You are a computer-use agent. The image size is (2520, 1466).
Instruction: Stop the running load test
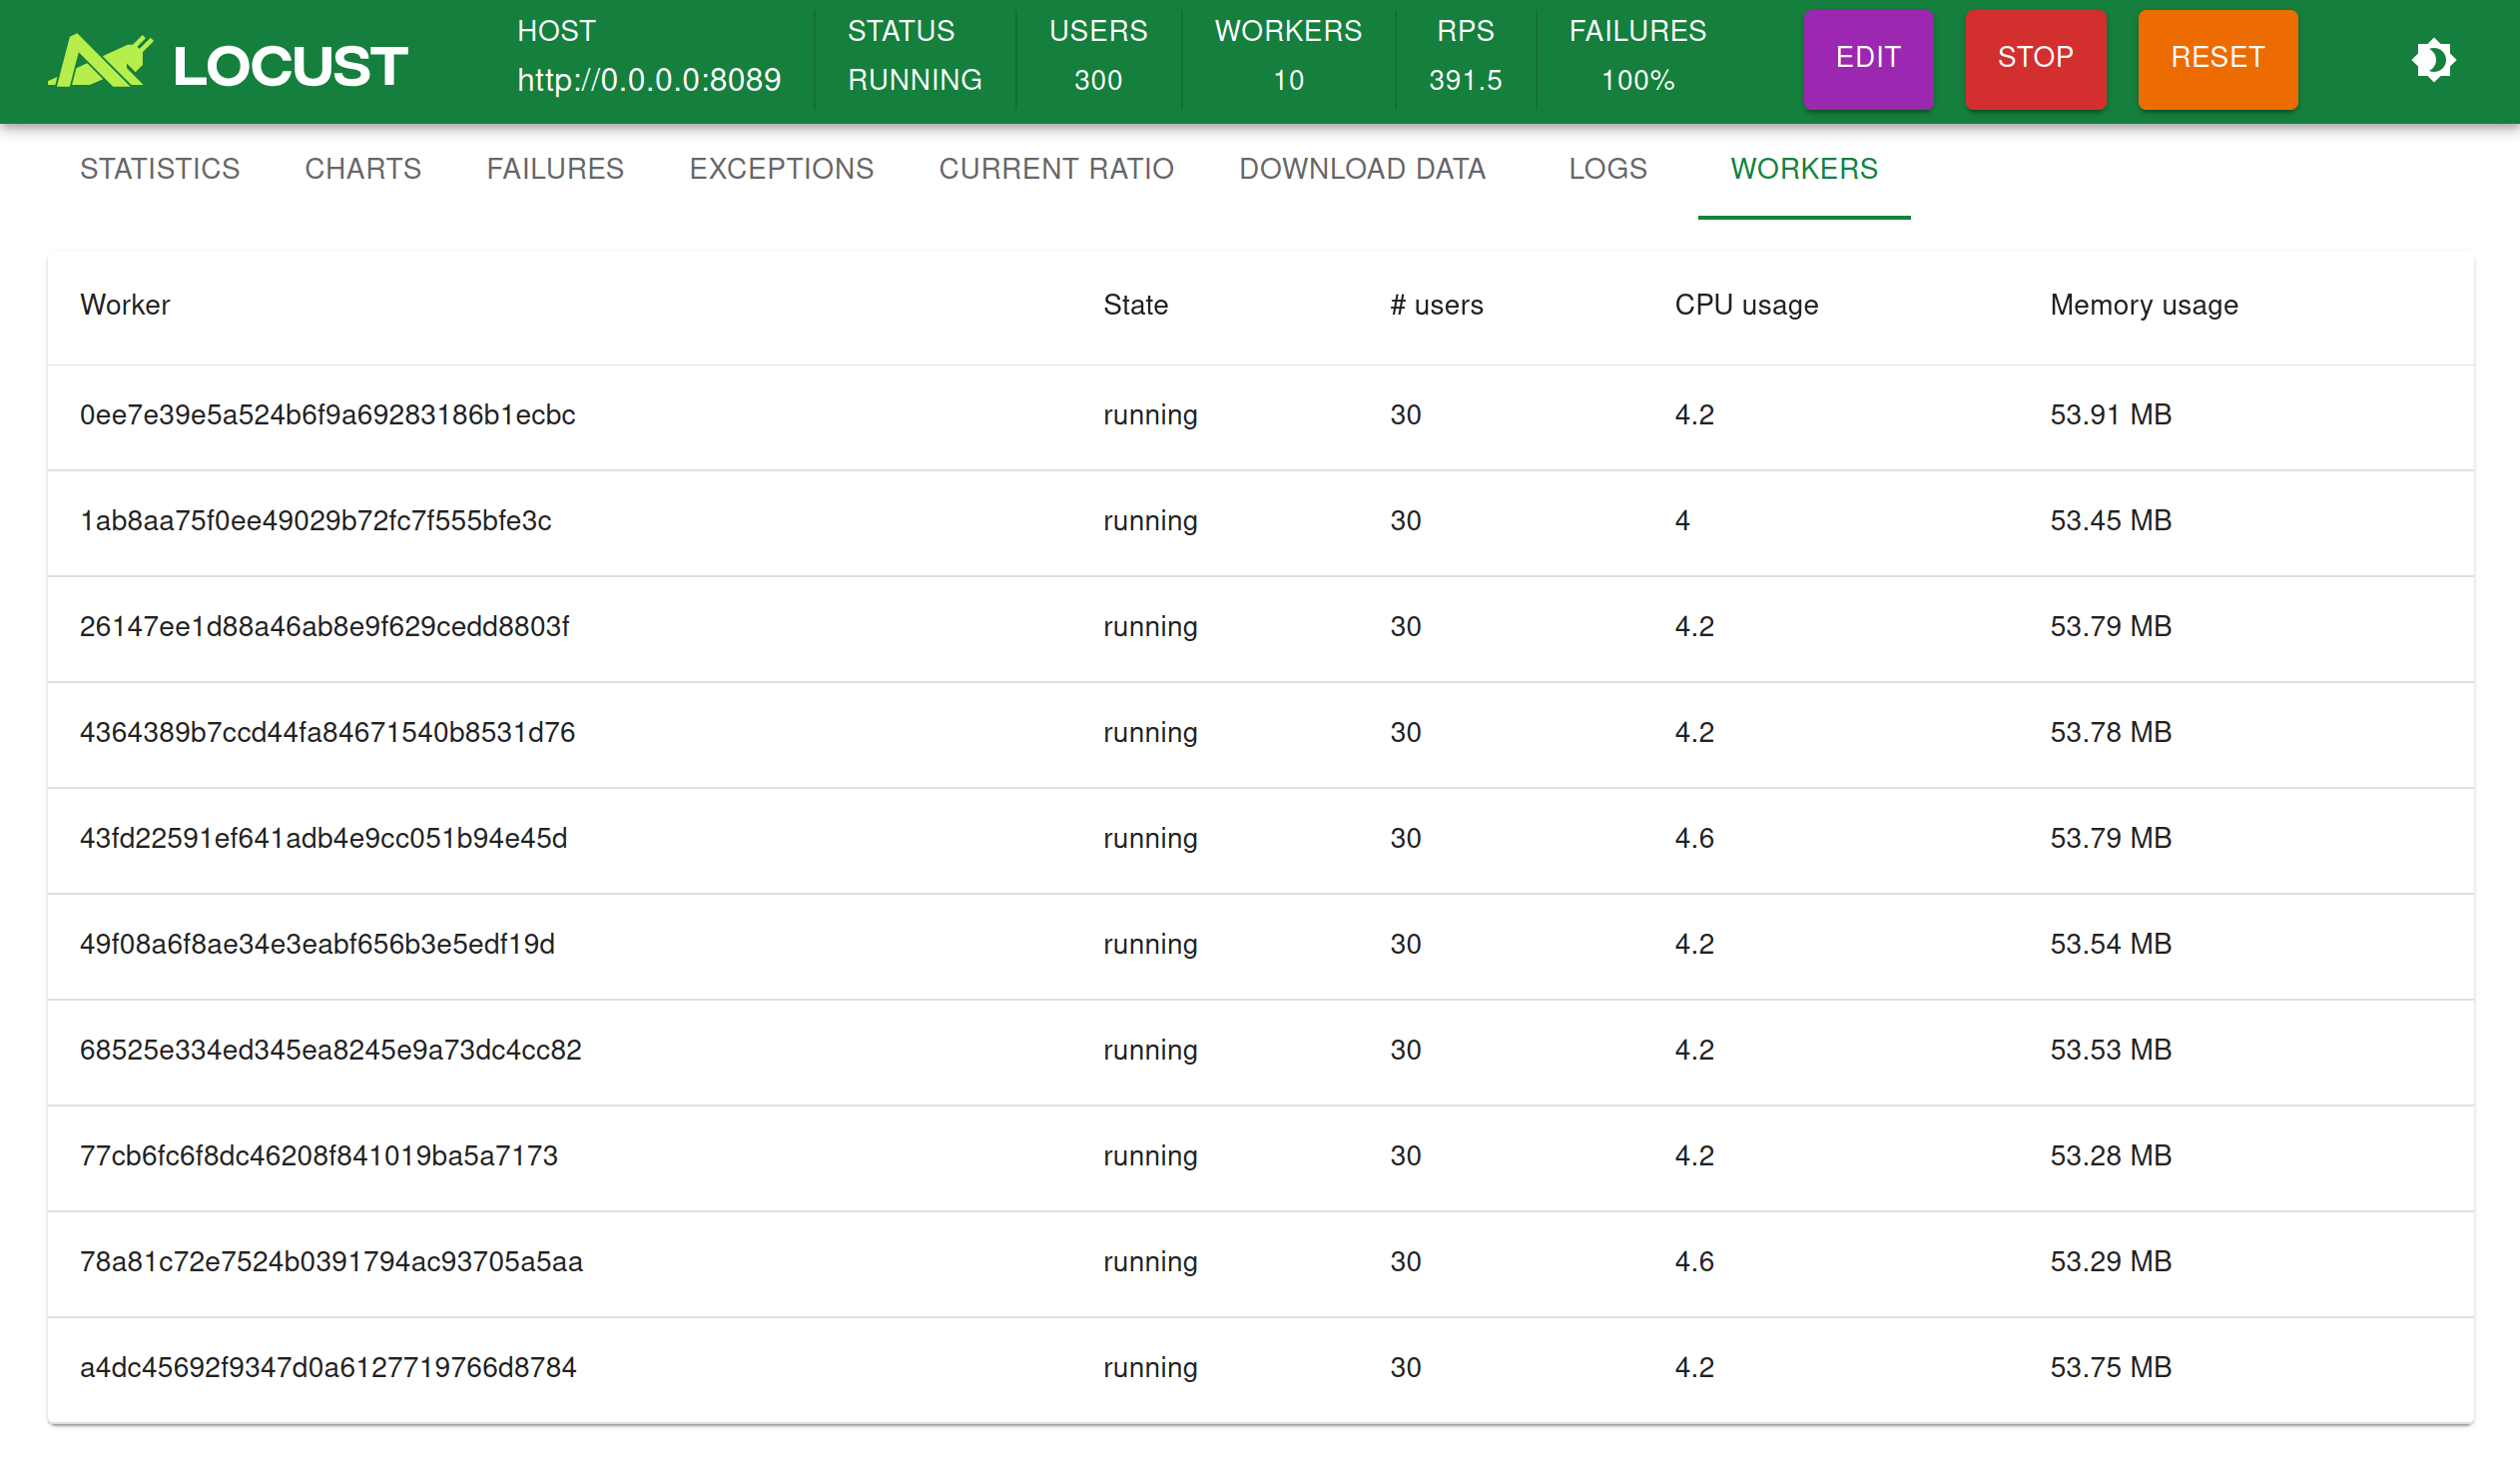(x=2035, y=58)
